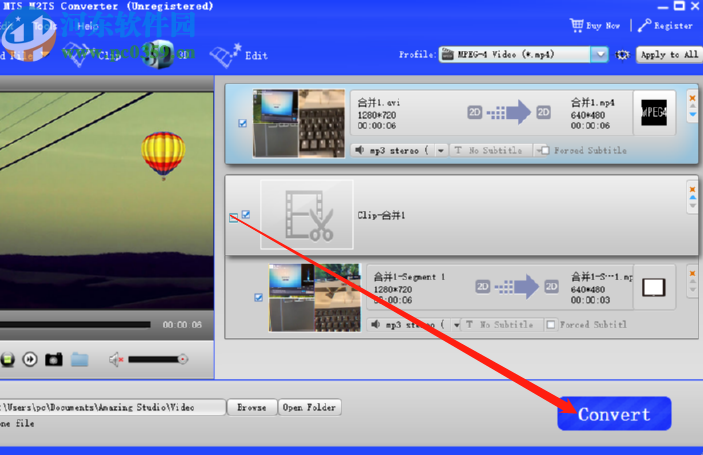
Task: Maximize the converter window
Action: pyautogui.click(x=679, y=6)
